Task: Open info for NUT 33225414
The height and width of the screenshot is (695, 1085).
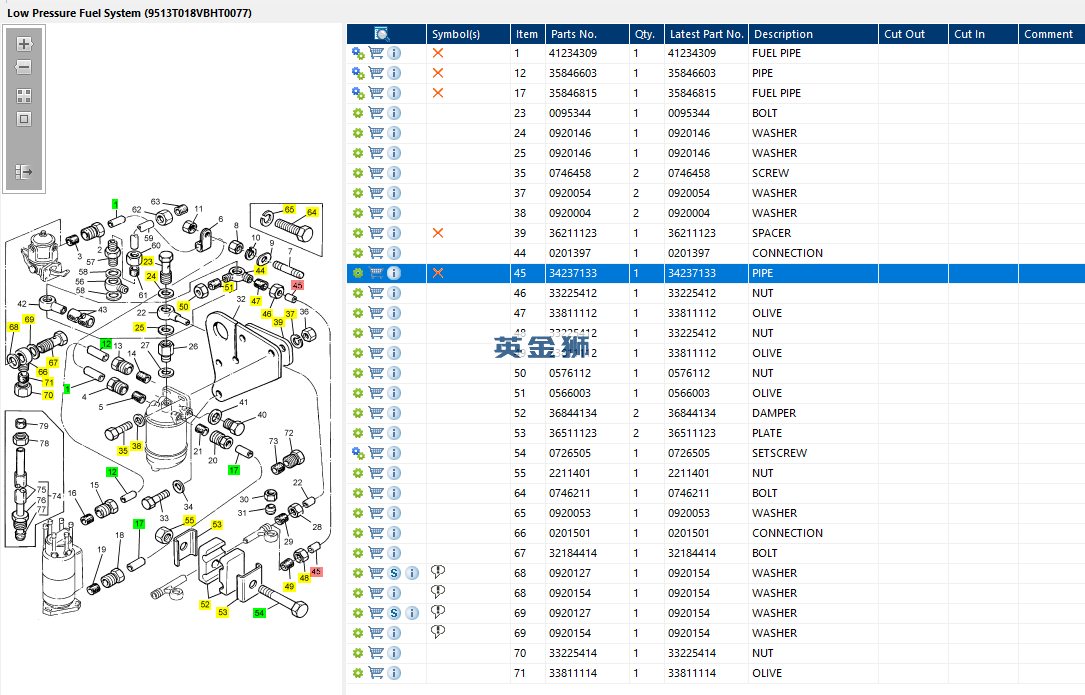Action: tap(394, 653)
